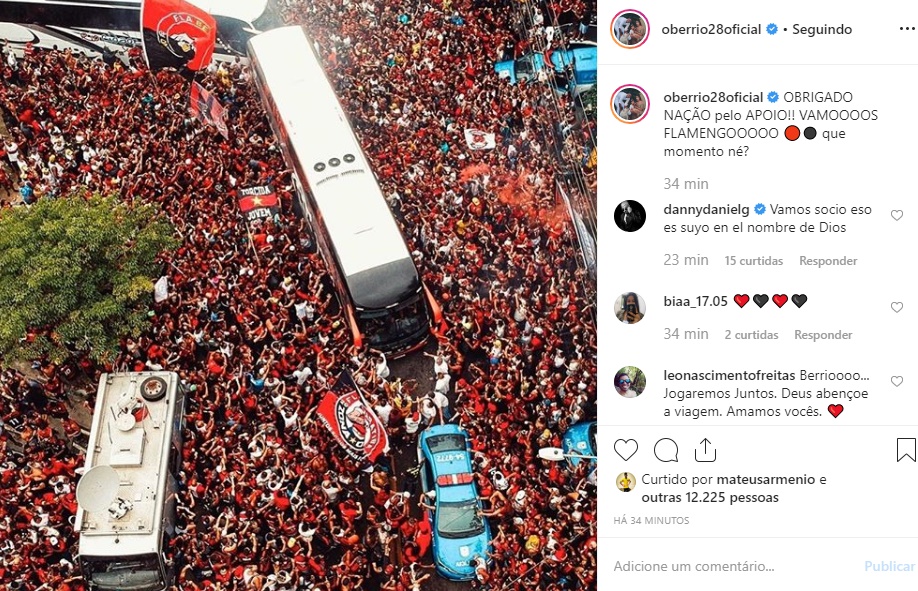Like leonascimentofreitas's comment heart

point(896,381)
